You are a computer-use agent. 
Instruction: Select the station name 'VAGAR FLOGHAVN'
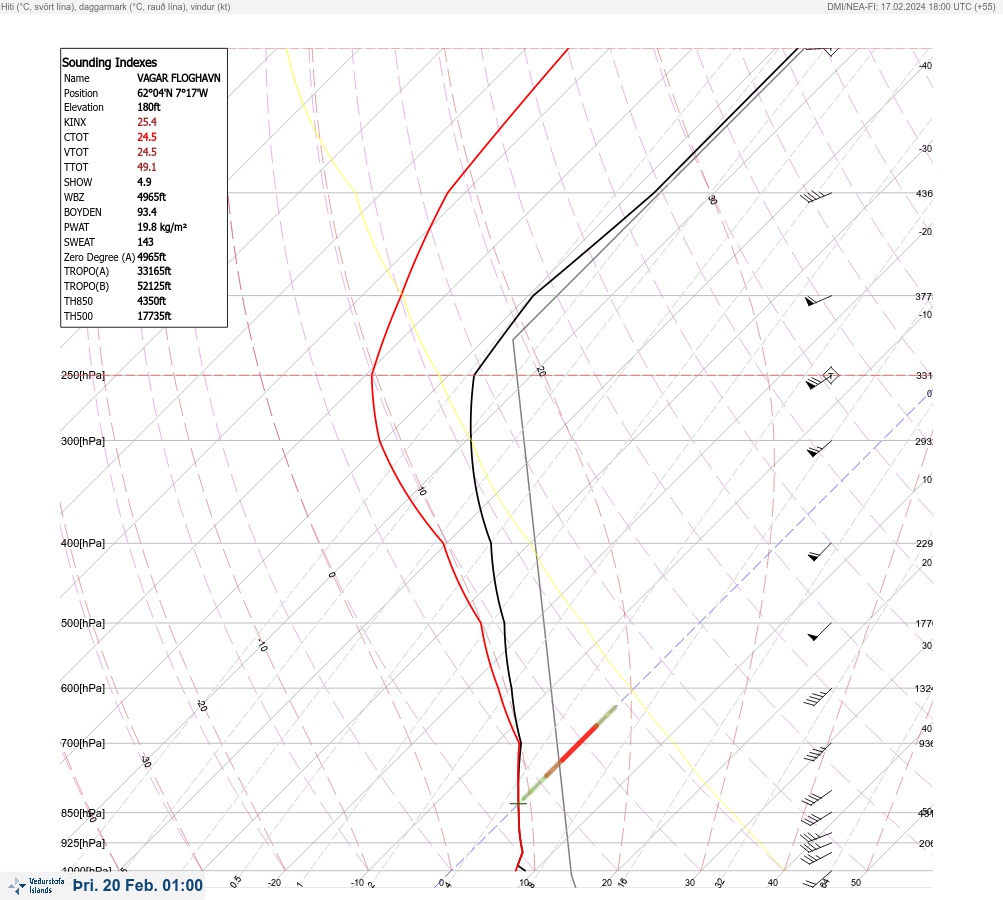pyautogui.click(x=178, y=78)
